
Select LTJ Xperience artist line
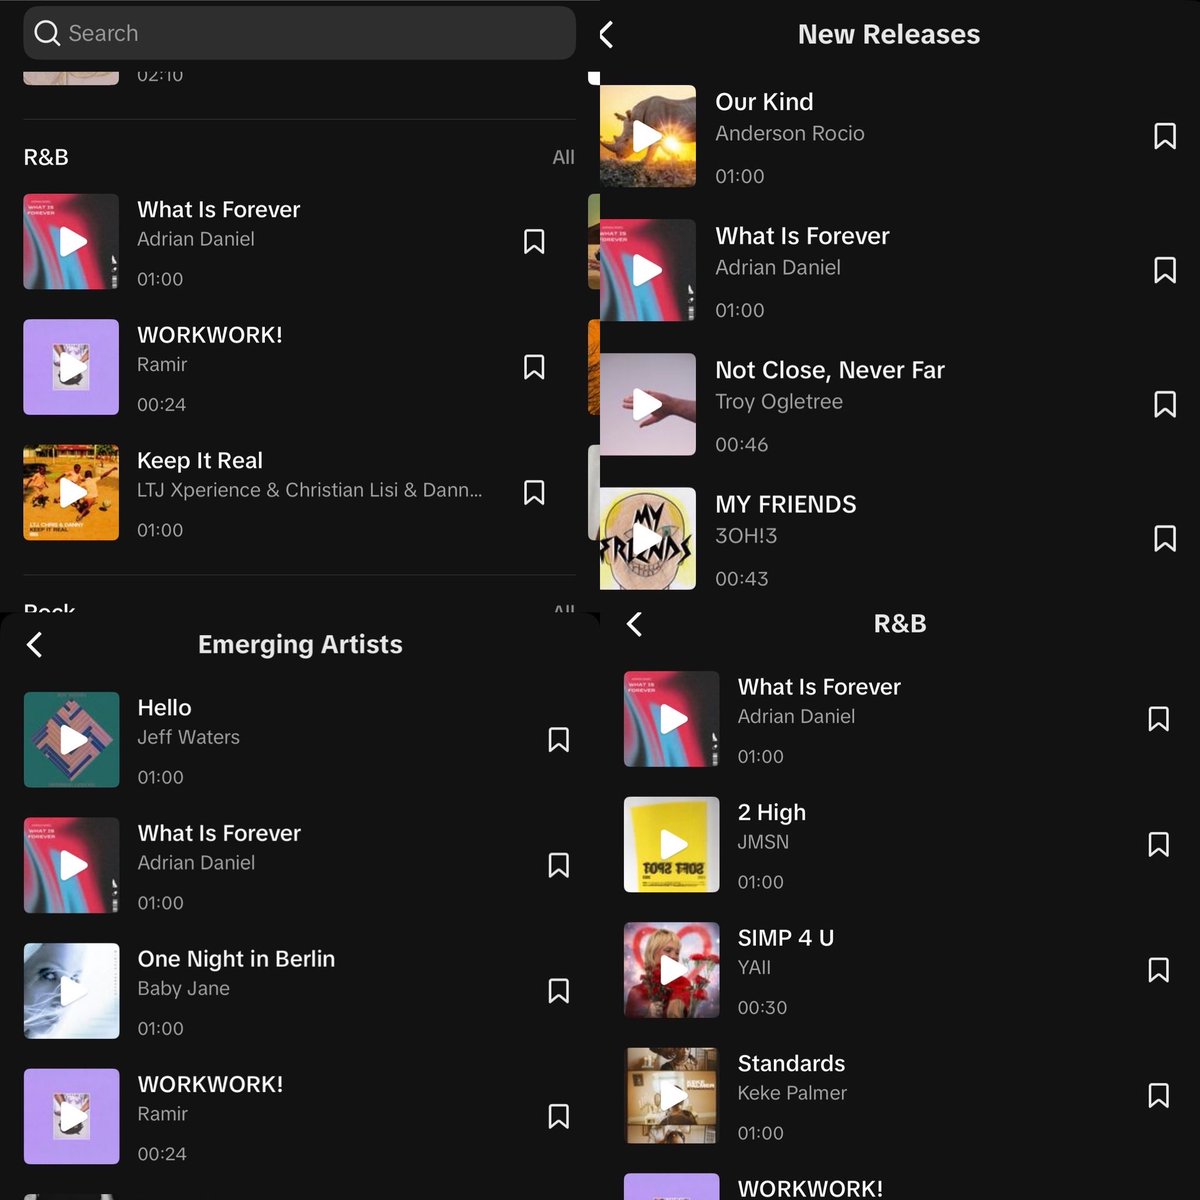pos(310,490)
